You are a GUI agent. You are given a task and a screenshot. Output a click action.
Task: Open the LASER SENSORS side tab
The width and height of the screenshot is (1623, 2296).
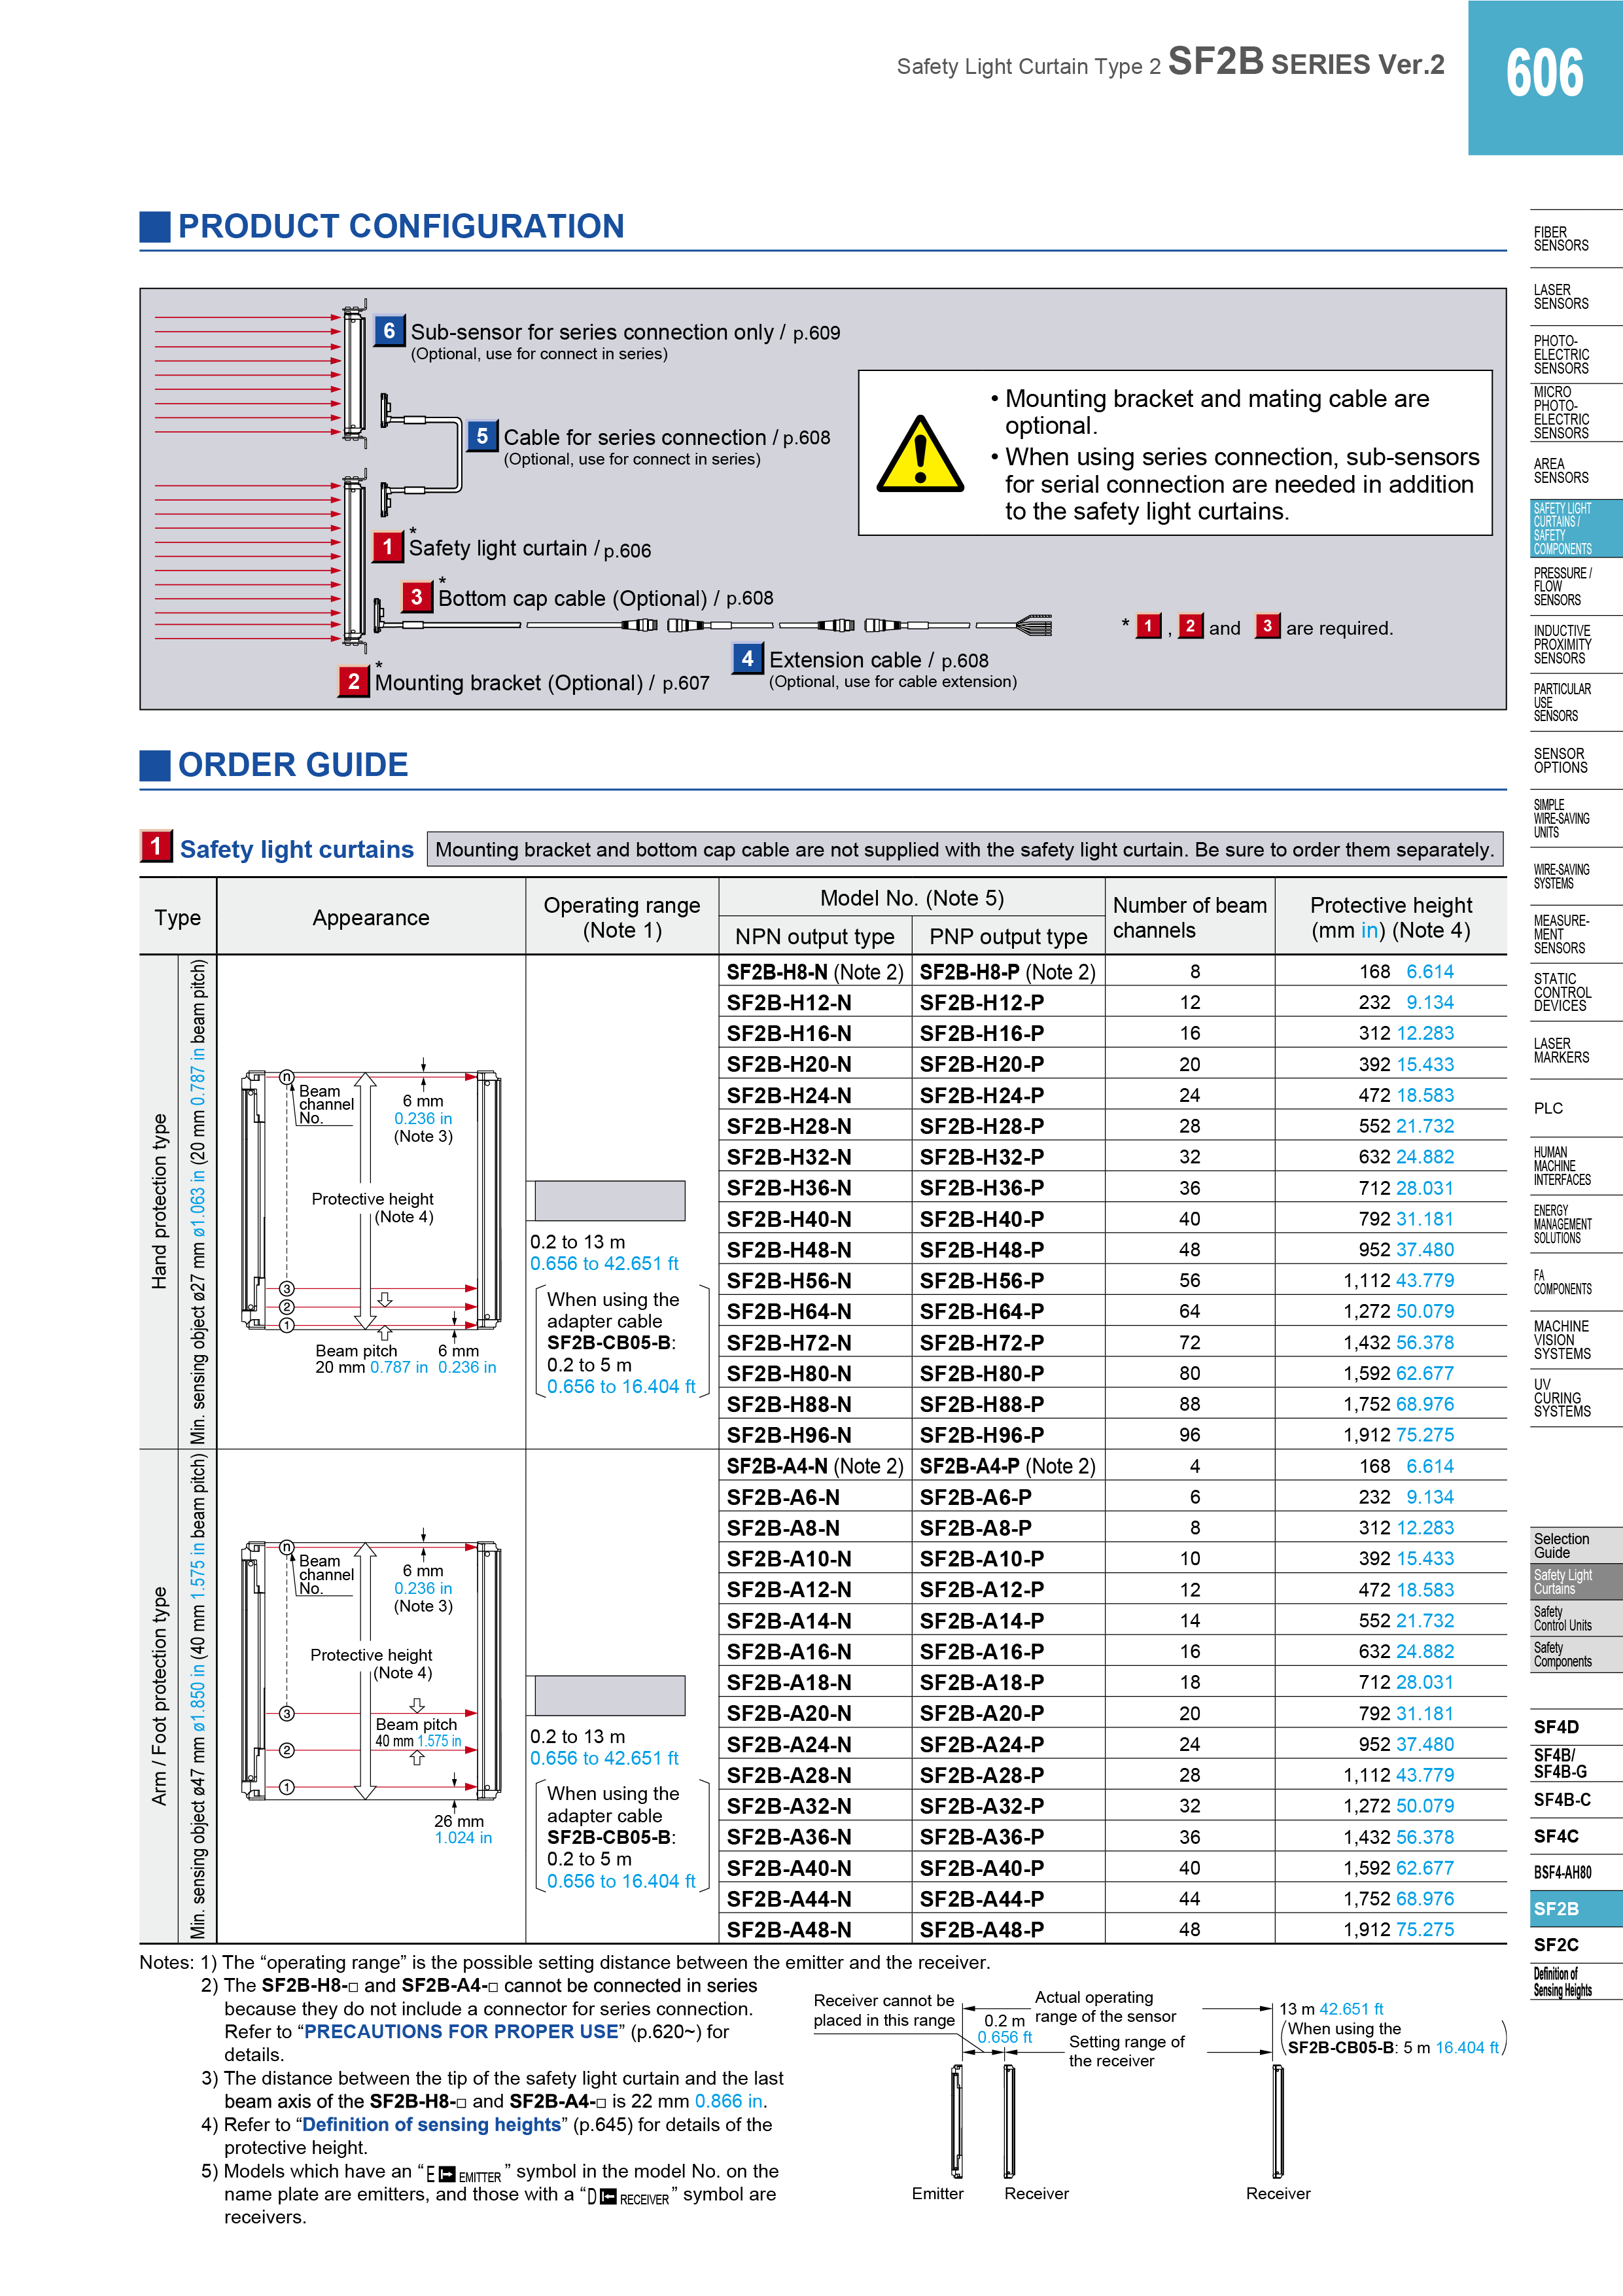pos(1575,297)
